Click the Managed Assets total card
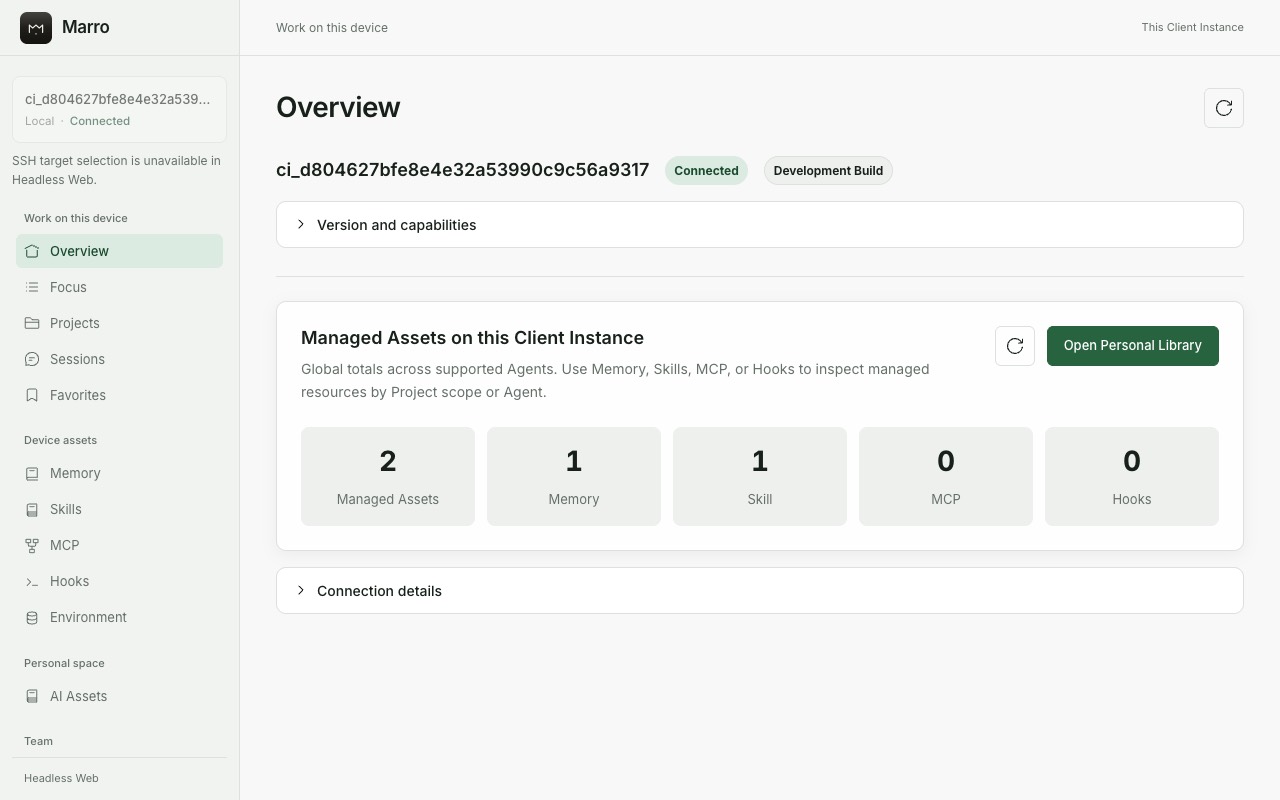 (388, 476)
